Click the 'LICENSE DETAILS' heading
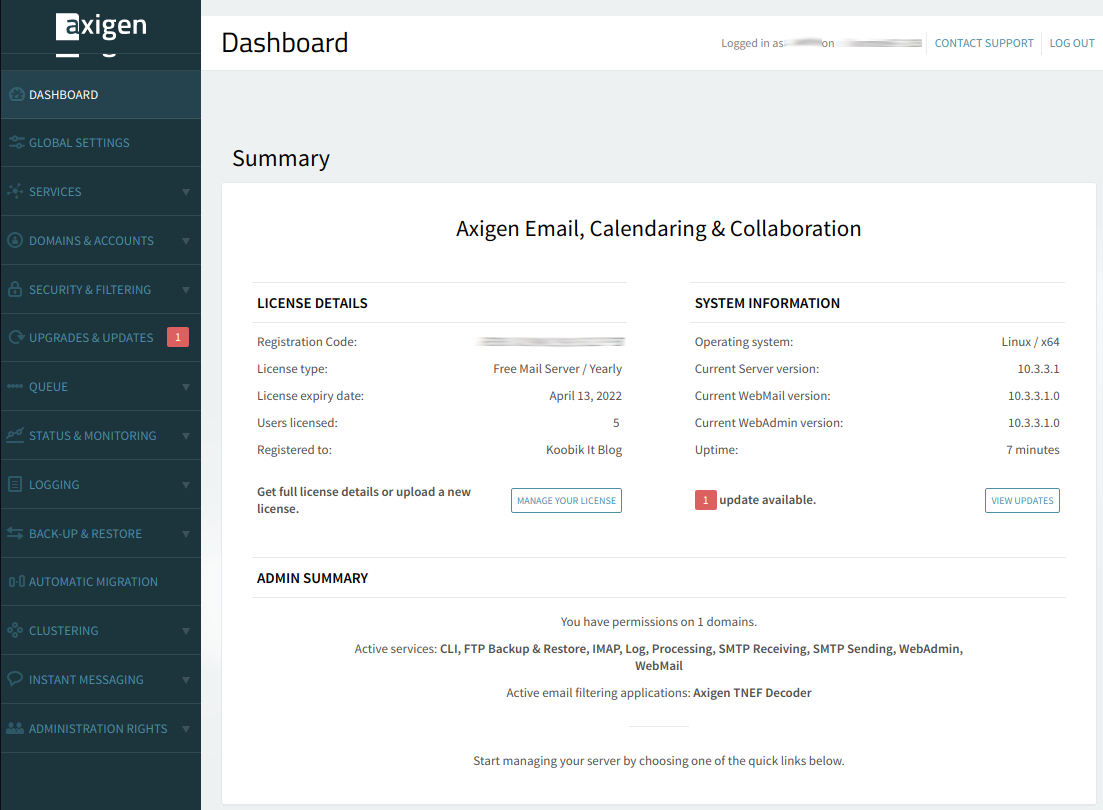 pyautogui.click(x=312, y=303)
